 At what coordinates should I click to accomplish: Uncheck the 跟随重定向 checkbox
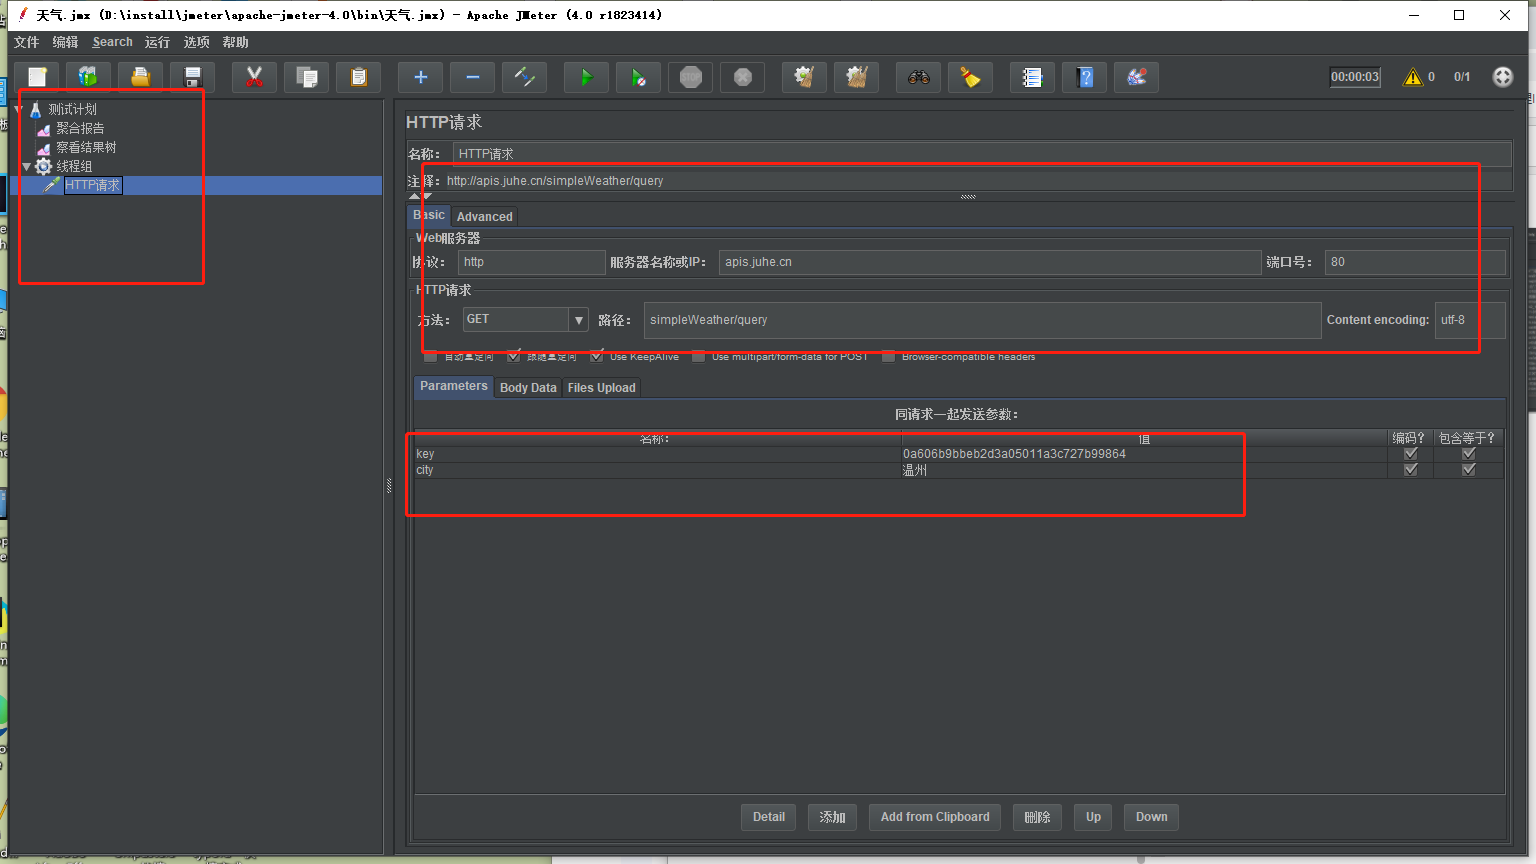pos(514,357)
